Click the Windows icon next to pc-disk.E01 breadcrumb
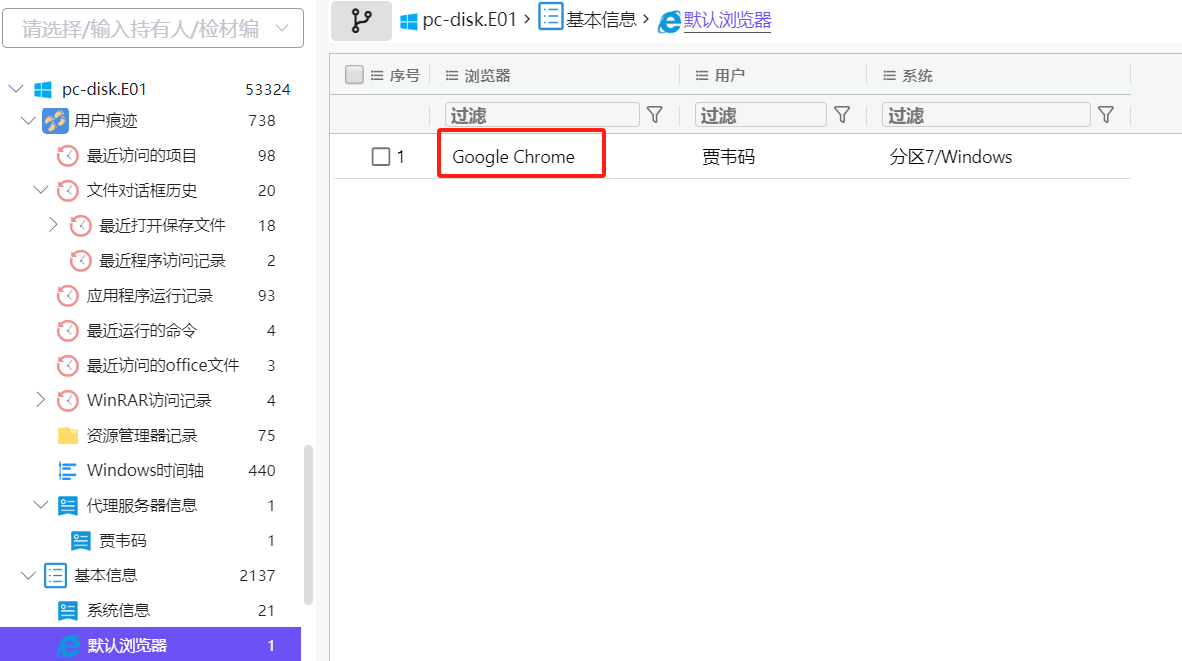 (409, 21)
